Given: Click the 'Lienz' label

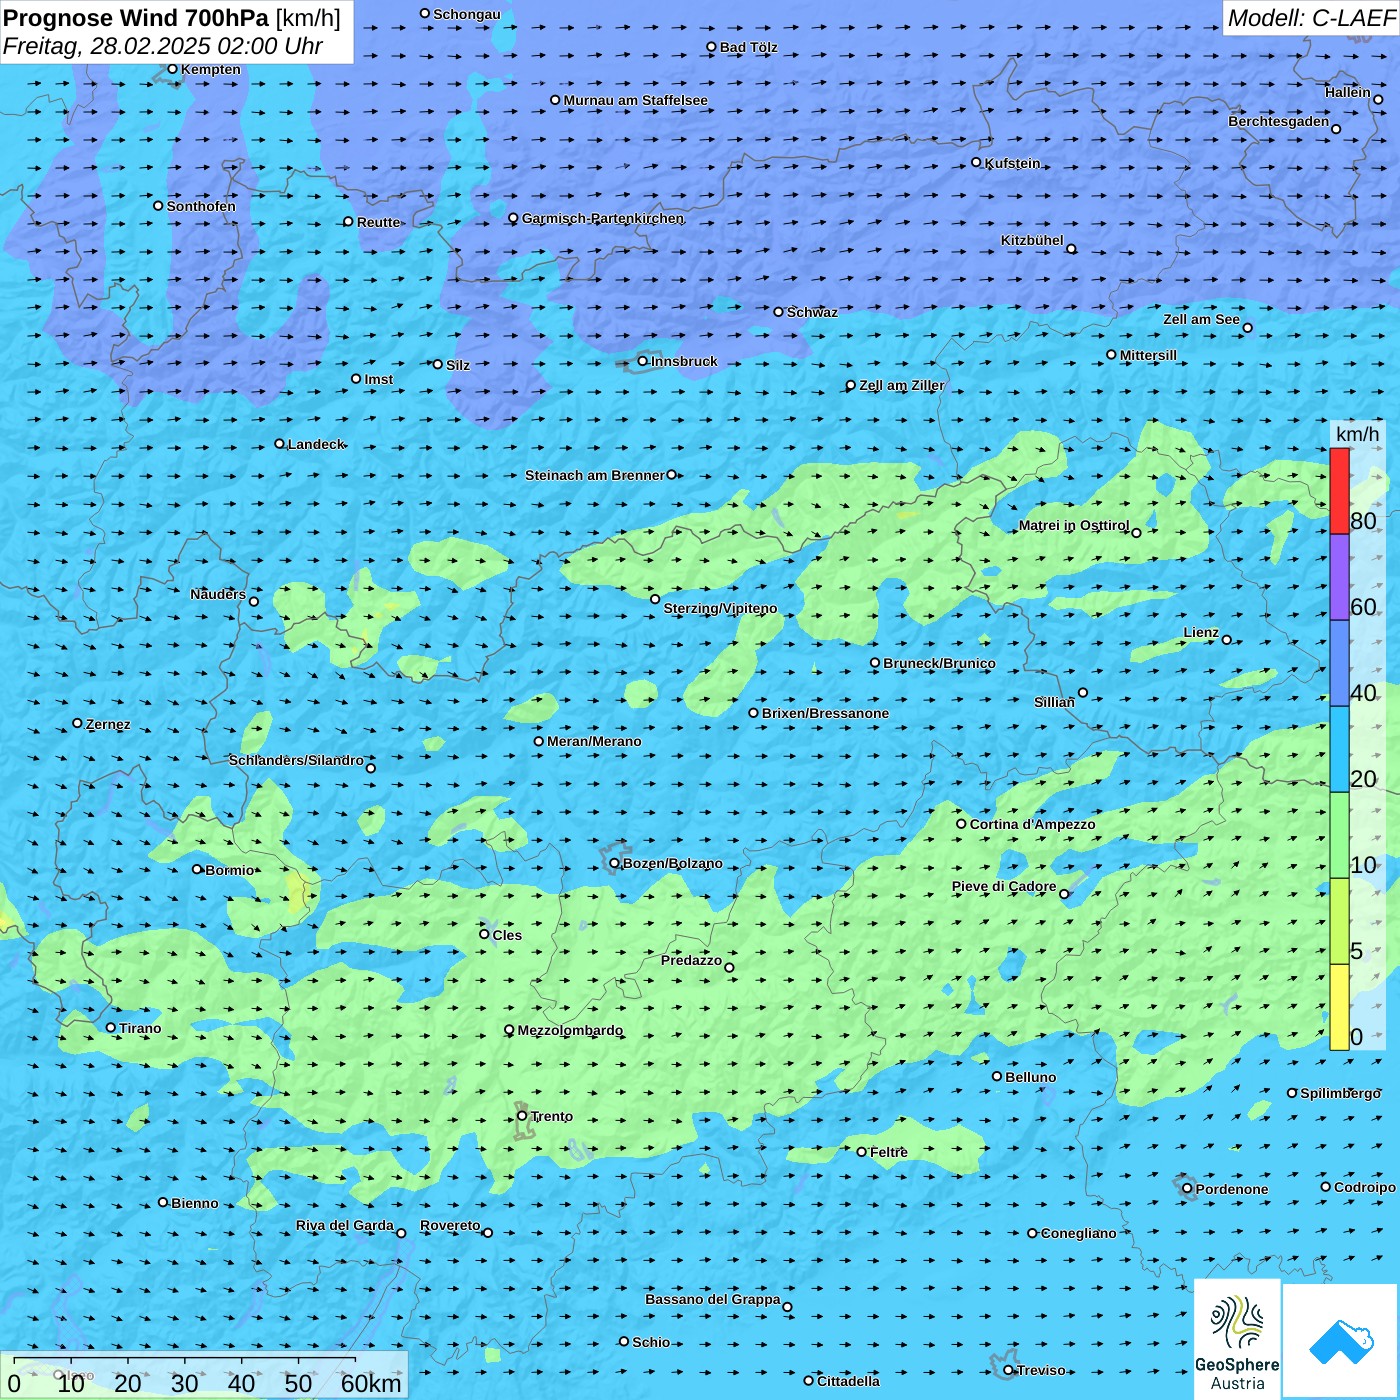Looking at the screenshot, I should coord(1201,632).
